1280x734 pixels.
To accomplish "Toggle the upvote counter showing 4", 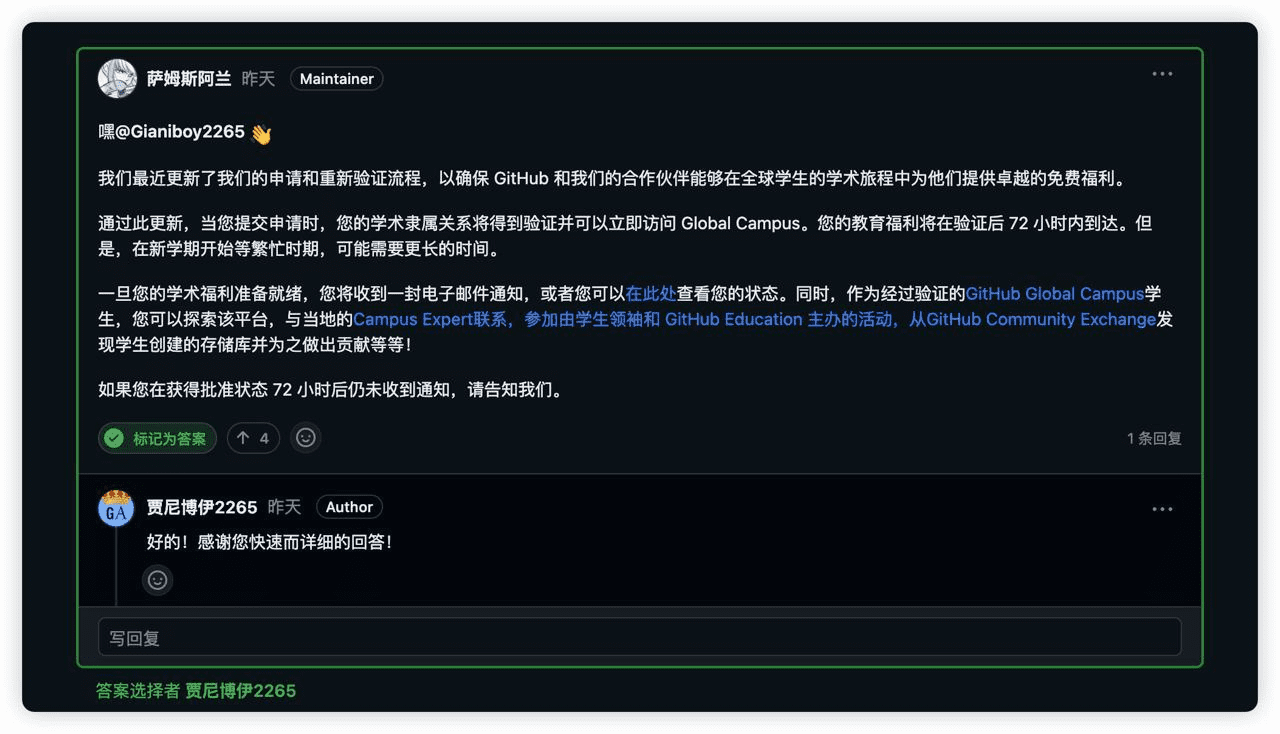I will (x=253, y=437).
